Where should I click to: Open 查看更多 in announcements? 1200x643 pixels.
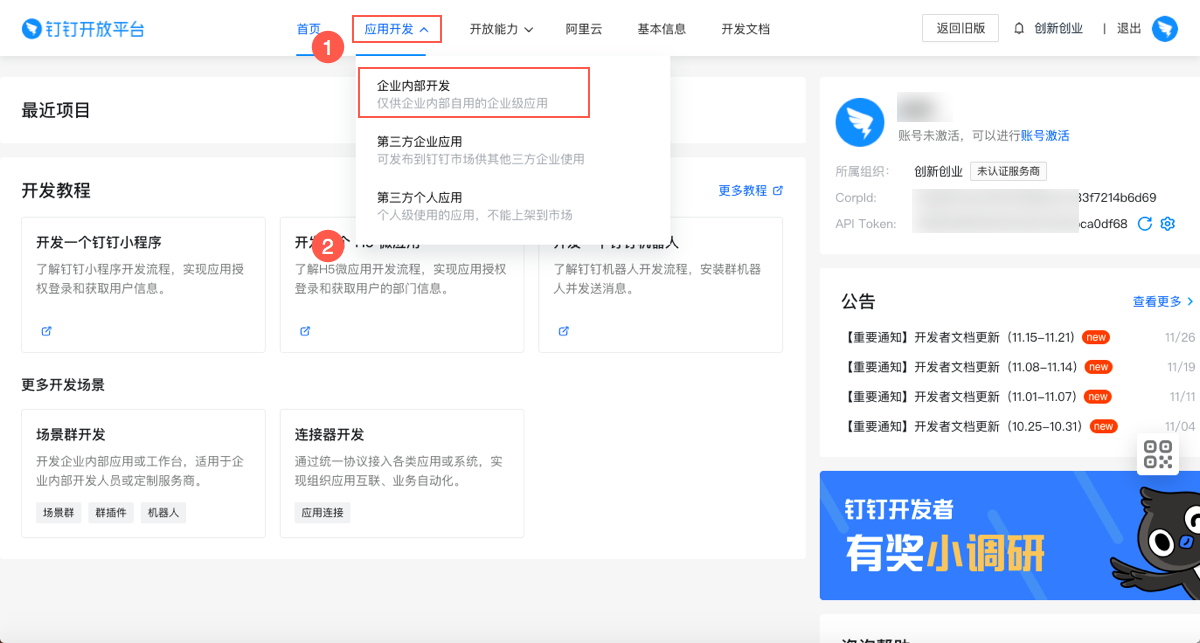[1163, 301]
